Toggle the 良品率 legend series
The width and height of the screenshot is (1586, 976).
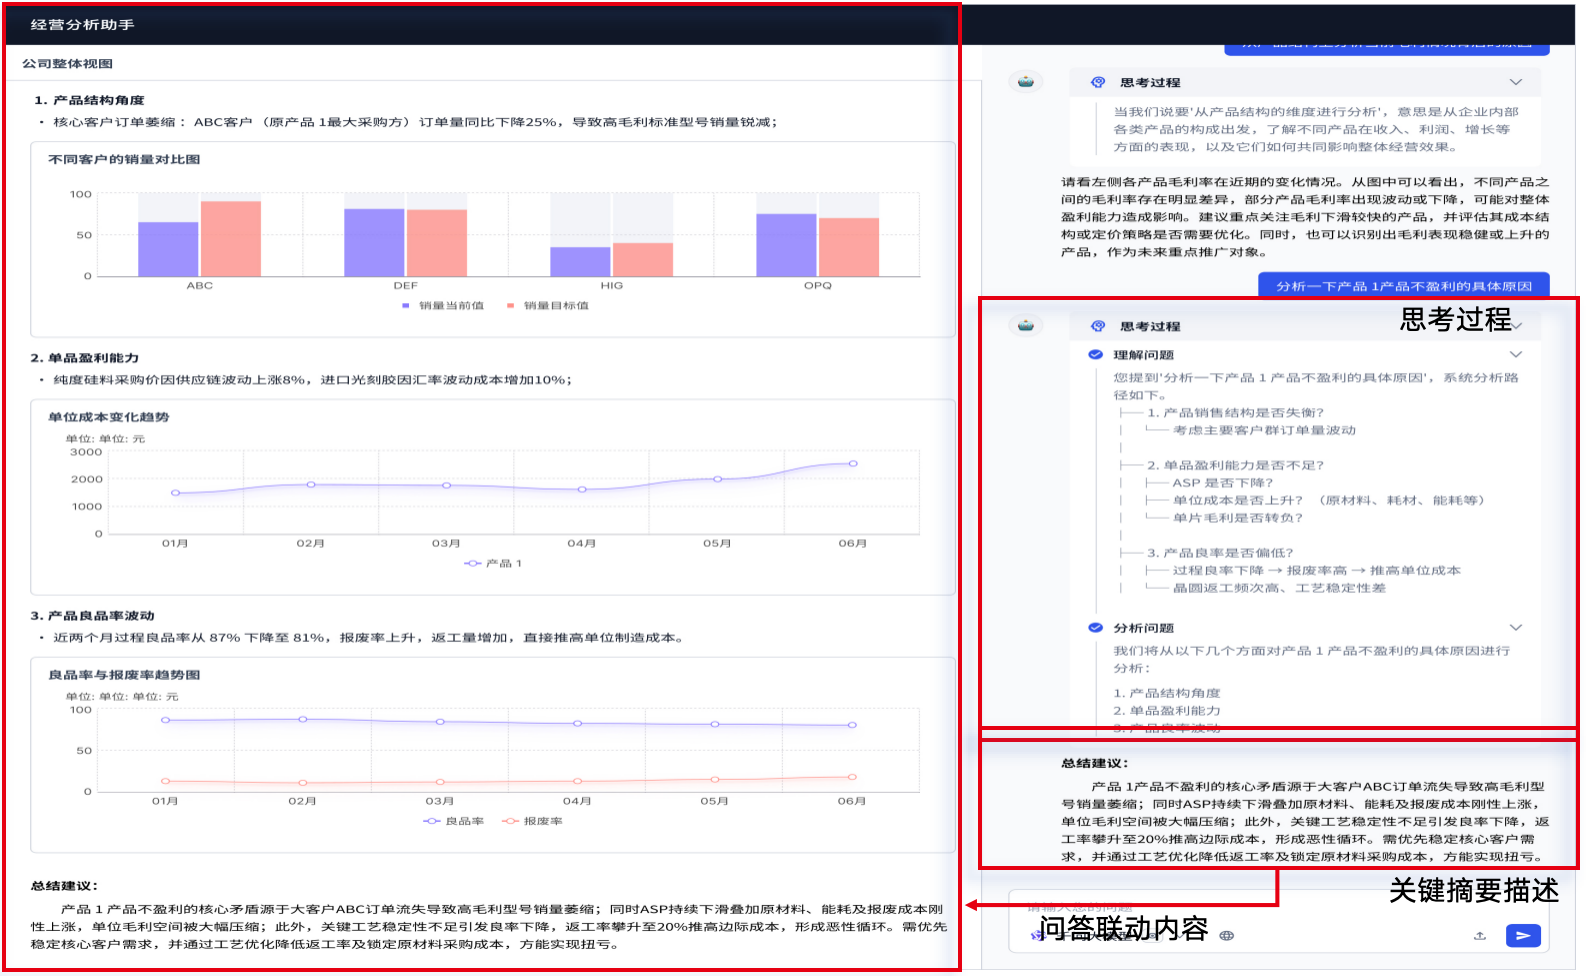pyautogui.click(x=454, y=821)
